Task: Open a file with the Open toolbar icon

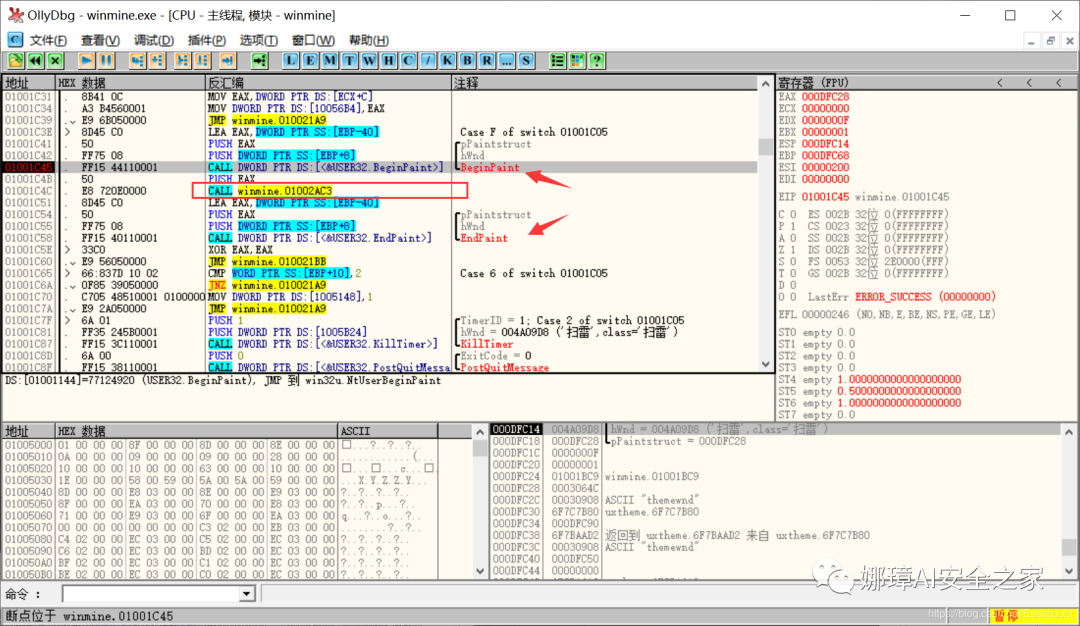Action: click(15, 61)
